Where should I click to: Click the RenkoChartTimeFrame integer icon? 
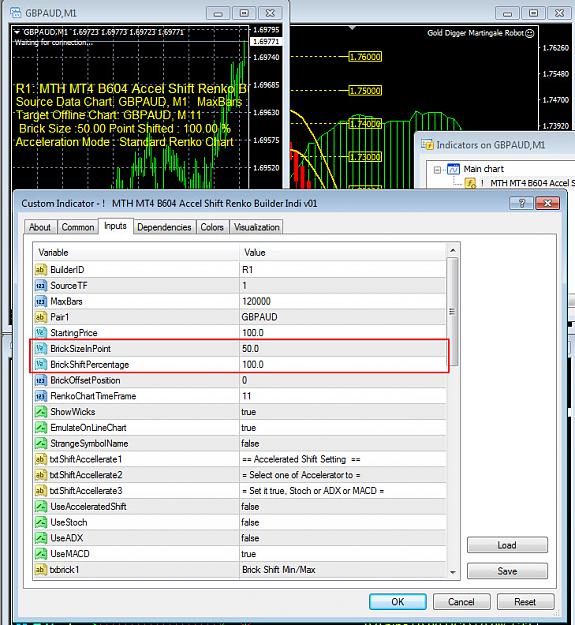pos(41,396)
